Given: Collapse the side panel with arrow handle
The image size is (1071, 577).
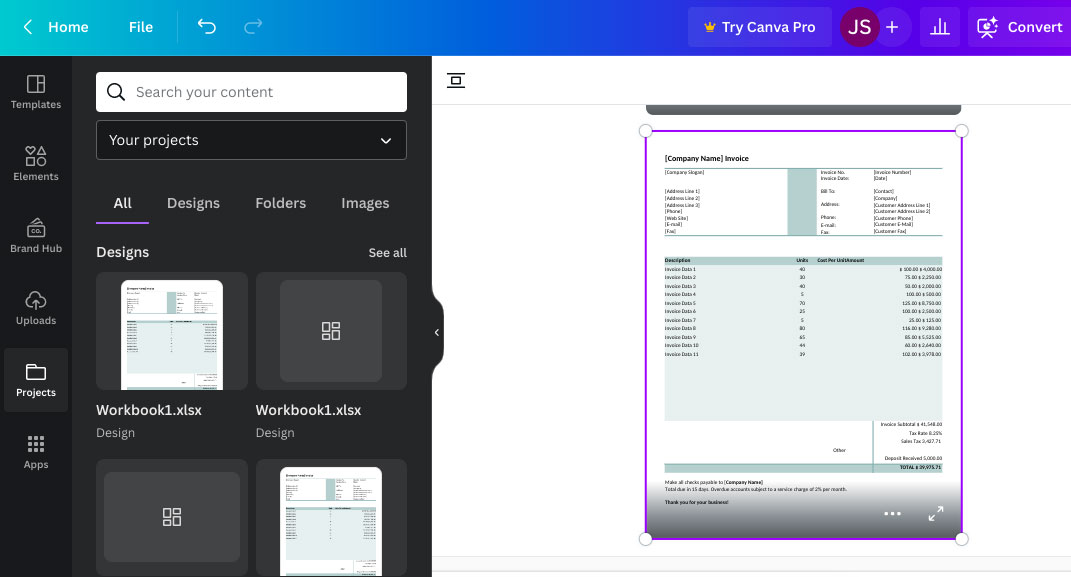Looking at the screenshot, I should pyautogui.click(x=437, y=332).
